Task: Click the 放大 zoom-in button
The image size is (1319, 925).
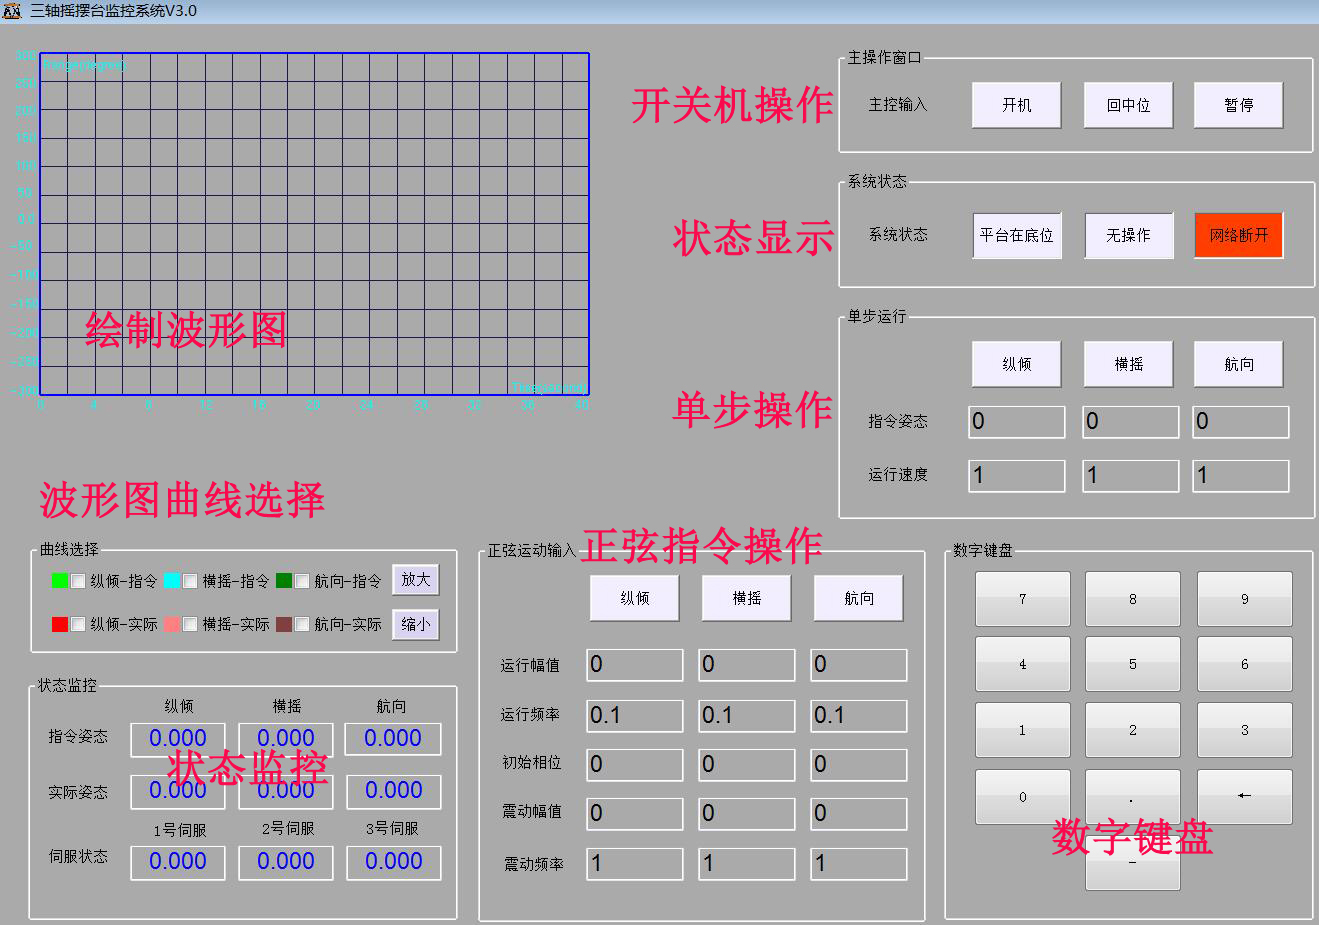Action: pyautogui.click(x=414, y=580)
